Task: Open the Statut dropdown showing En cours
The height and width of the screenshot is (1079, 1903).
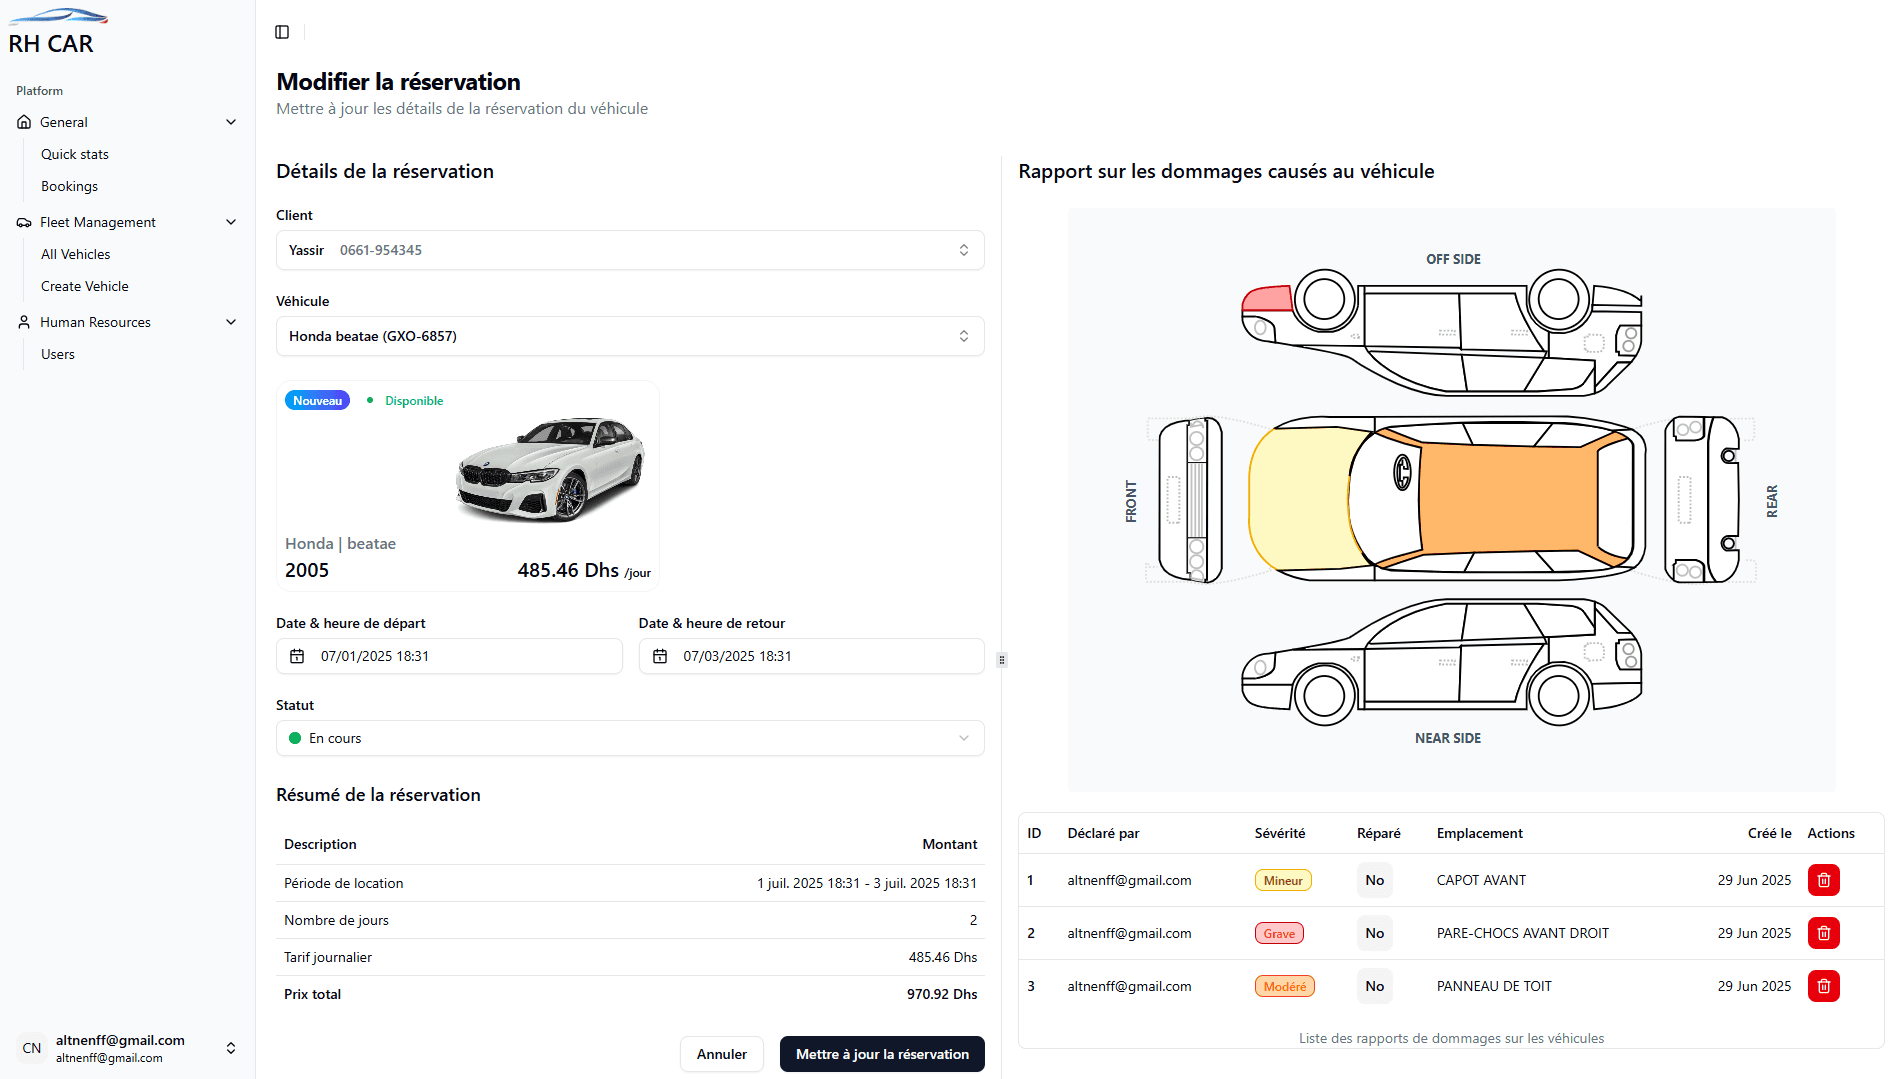Action: [629, 738]
